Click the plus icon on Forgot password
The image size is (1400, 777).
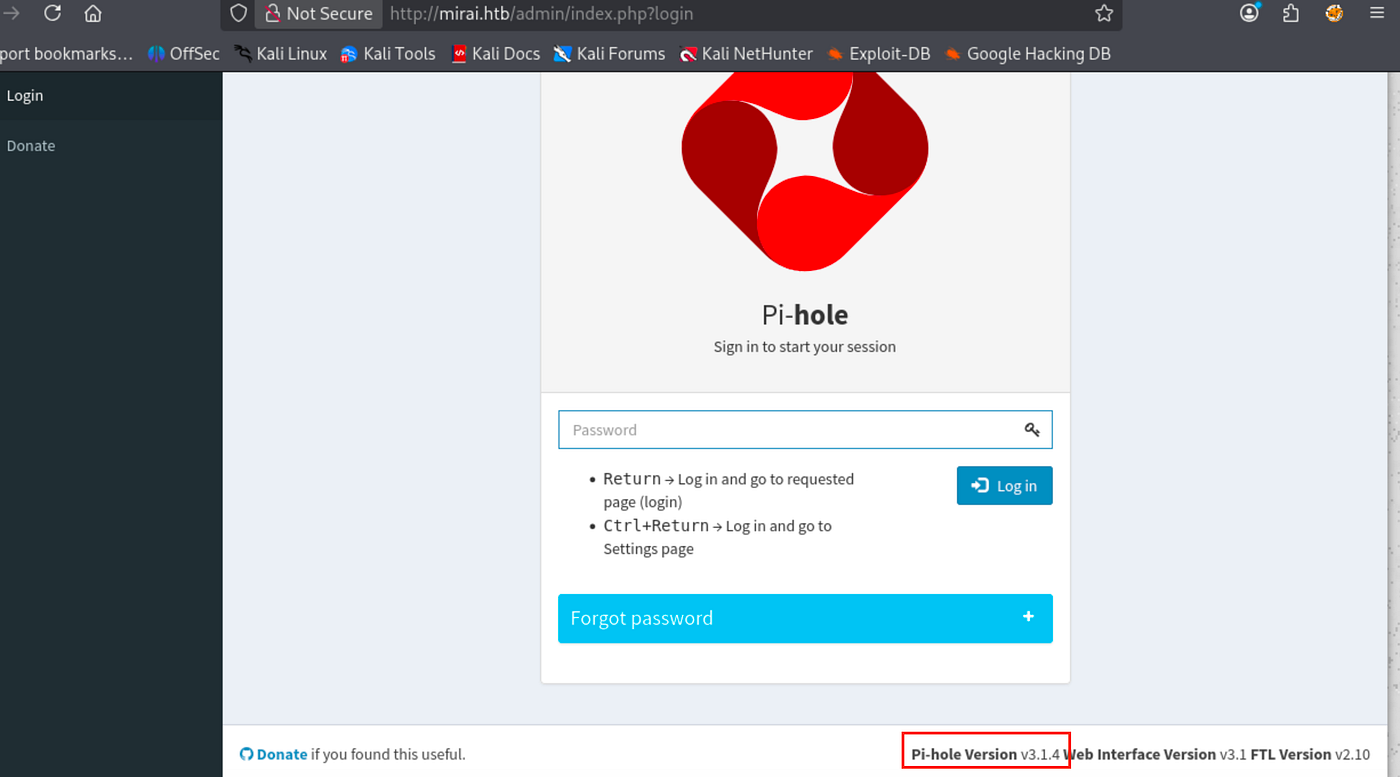1028,617
